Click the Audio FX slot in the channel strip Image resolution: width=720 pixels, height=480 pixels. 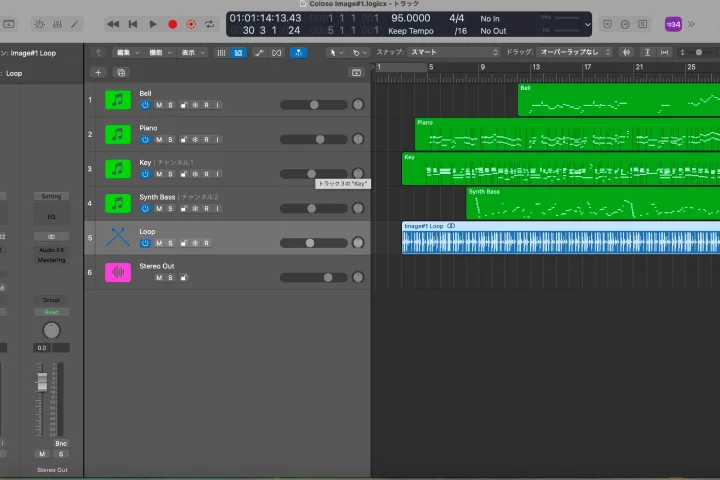pos(51,250)
